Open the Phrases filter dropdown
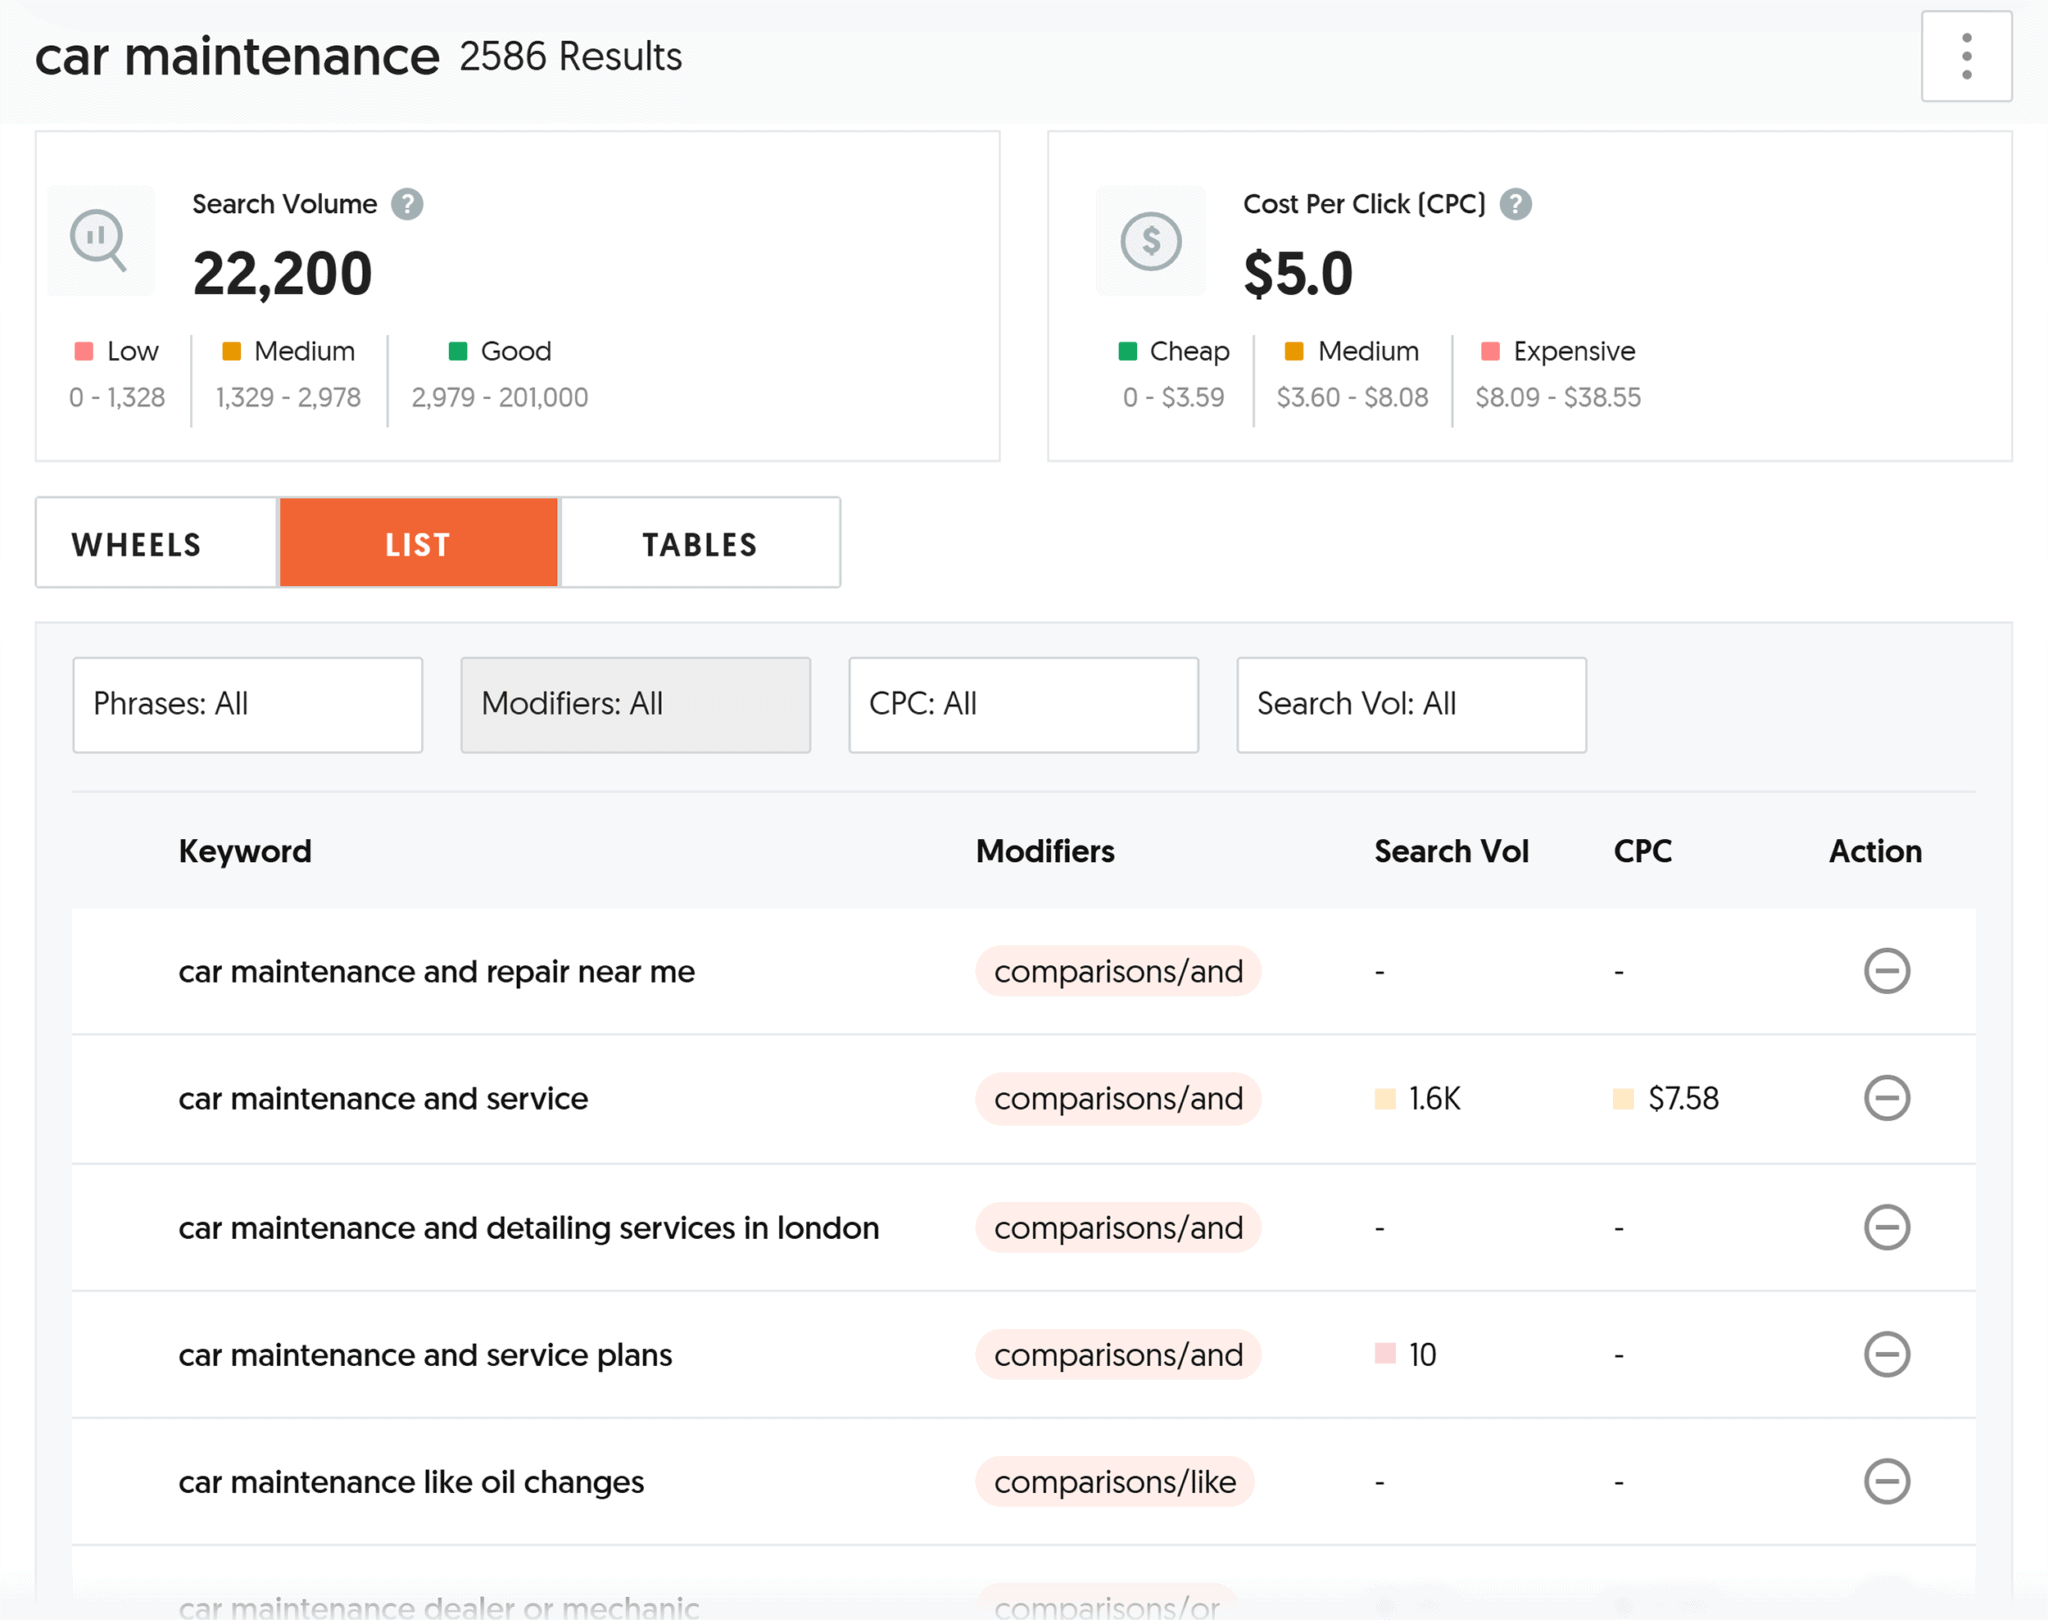This screenshot has height=1620, width=2048. coord(247,704)
